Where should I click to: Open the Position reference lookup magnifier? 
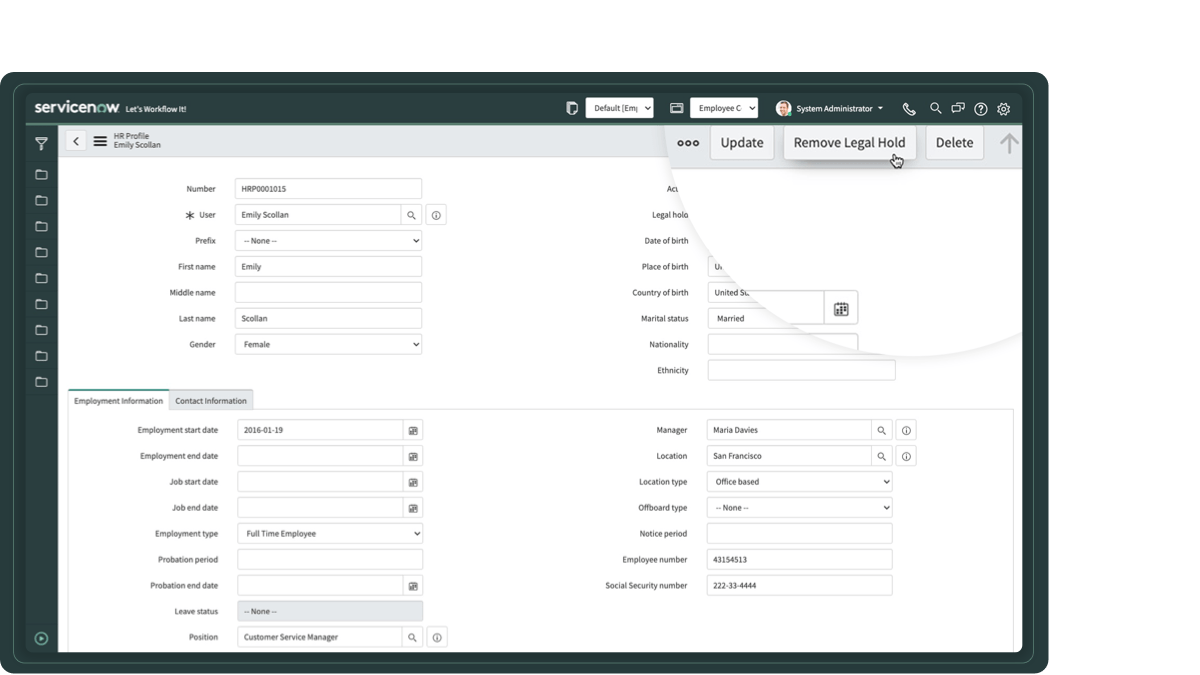click(x=412, y=636)
